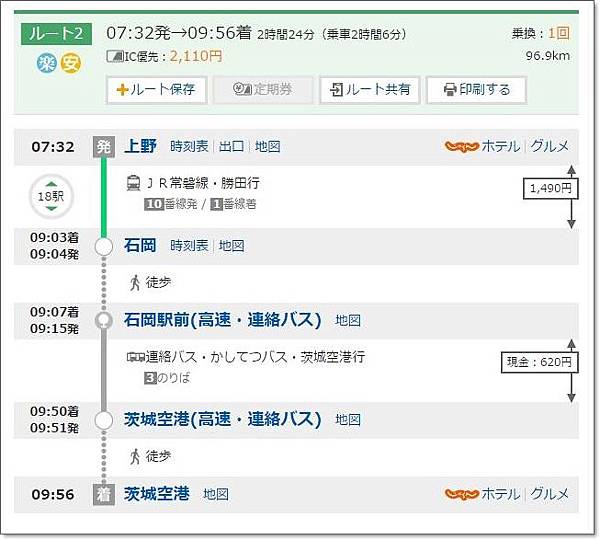
Task: Open the final 茨城空港 destination link
Action: [x=157, y=494]
